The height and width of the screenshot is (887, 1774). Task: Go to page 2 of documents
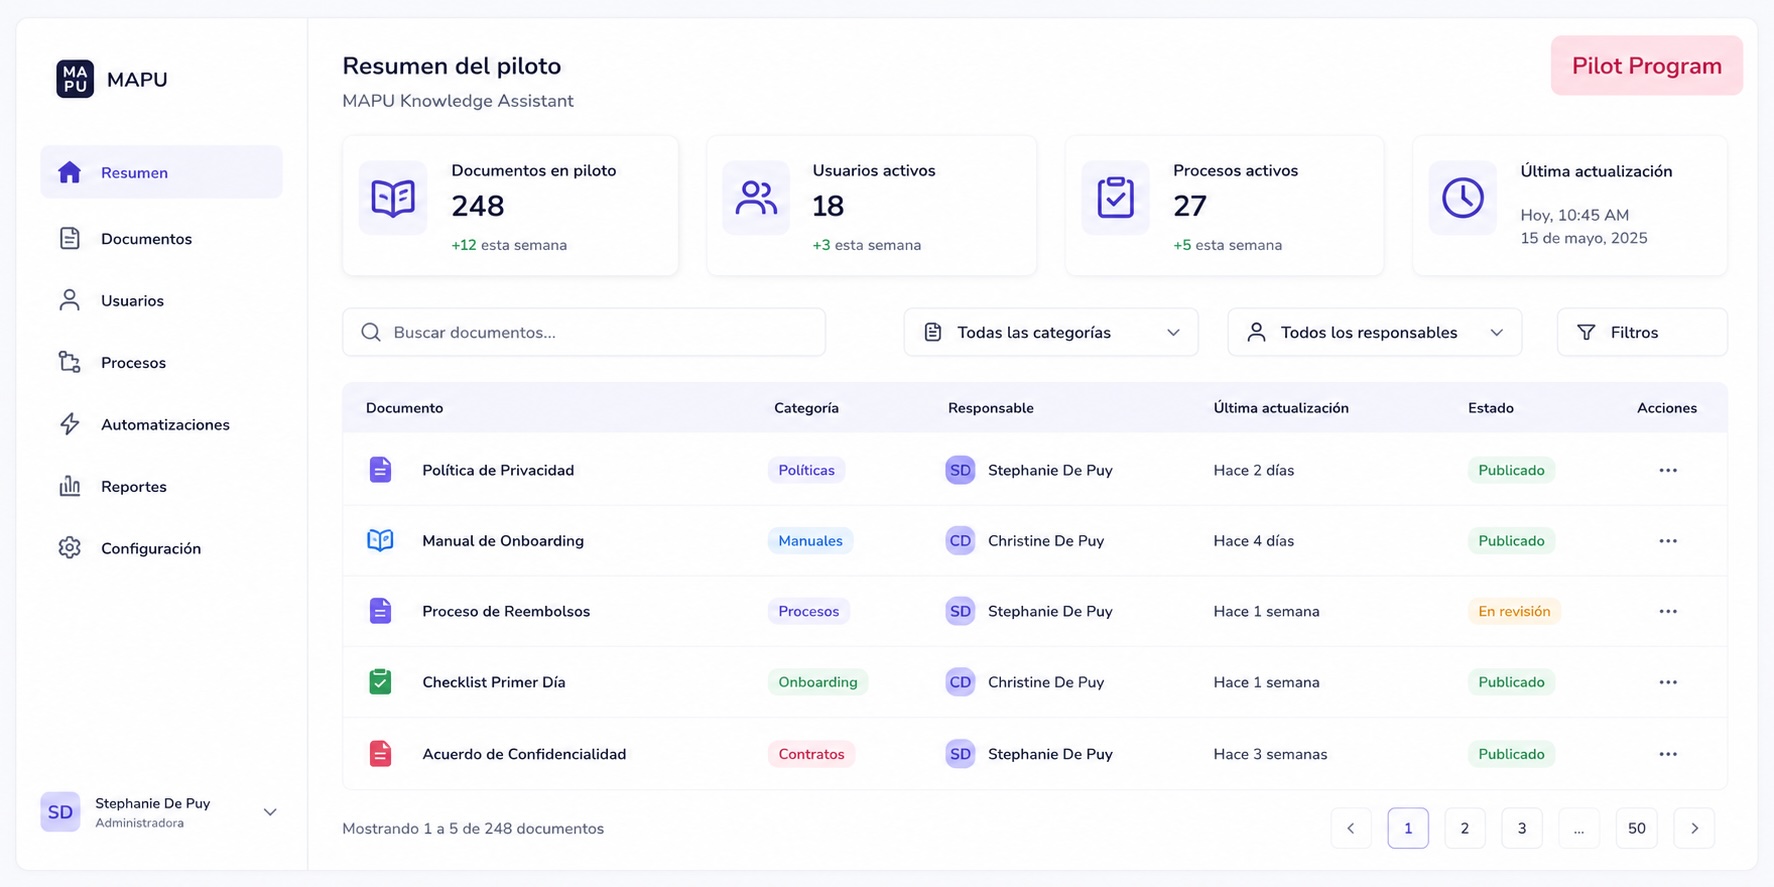pyautogui.click(x=1465, y=828)
